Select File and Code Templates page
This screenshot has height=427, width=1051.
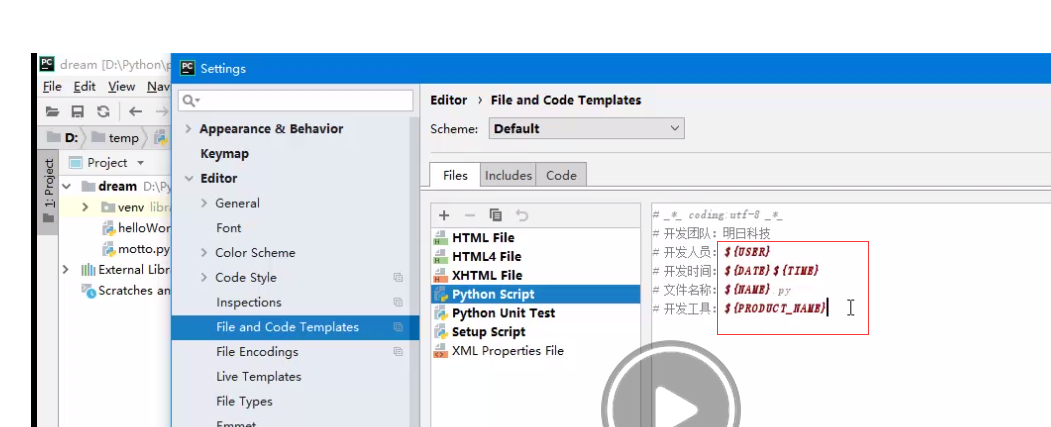tap(296, 327)
